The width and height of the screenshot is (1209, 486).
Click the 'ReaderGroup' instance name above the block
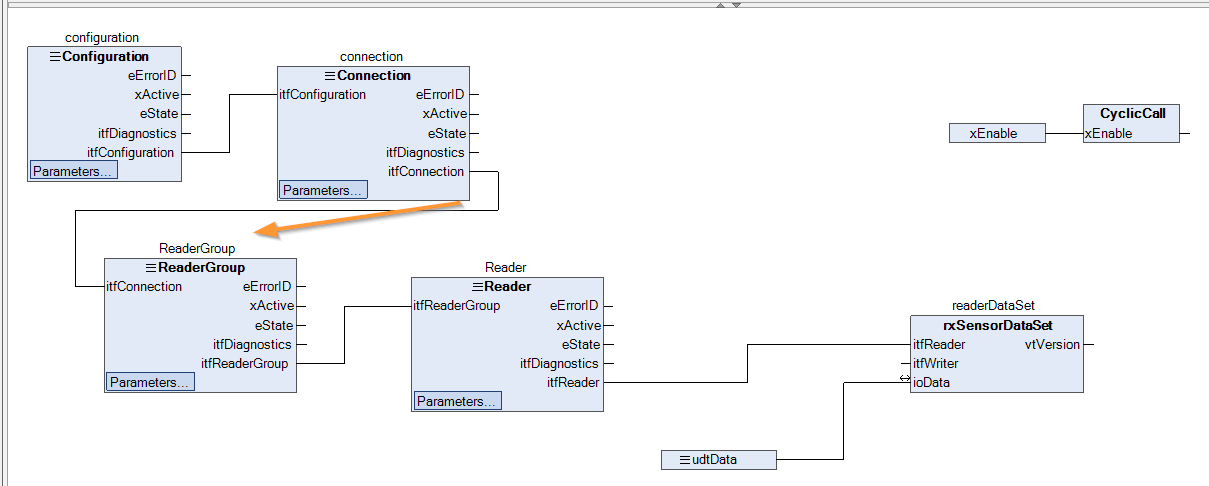pyautogui.click(x=197, y=248)
